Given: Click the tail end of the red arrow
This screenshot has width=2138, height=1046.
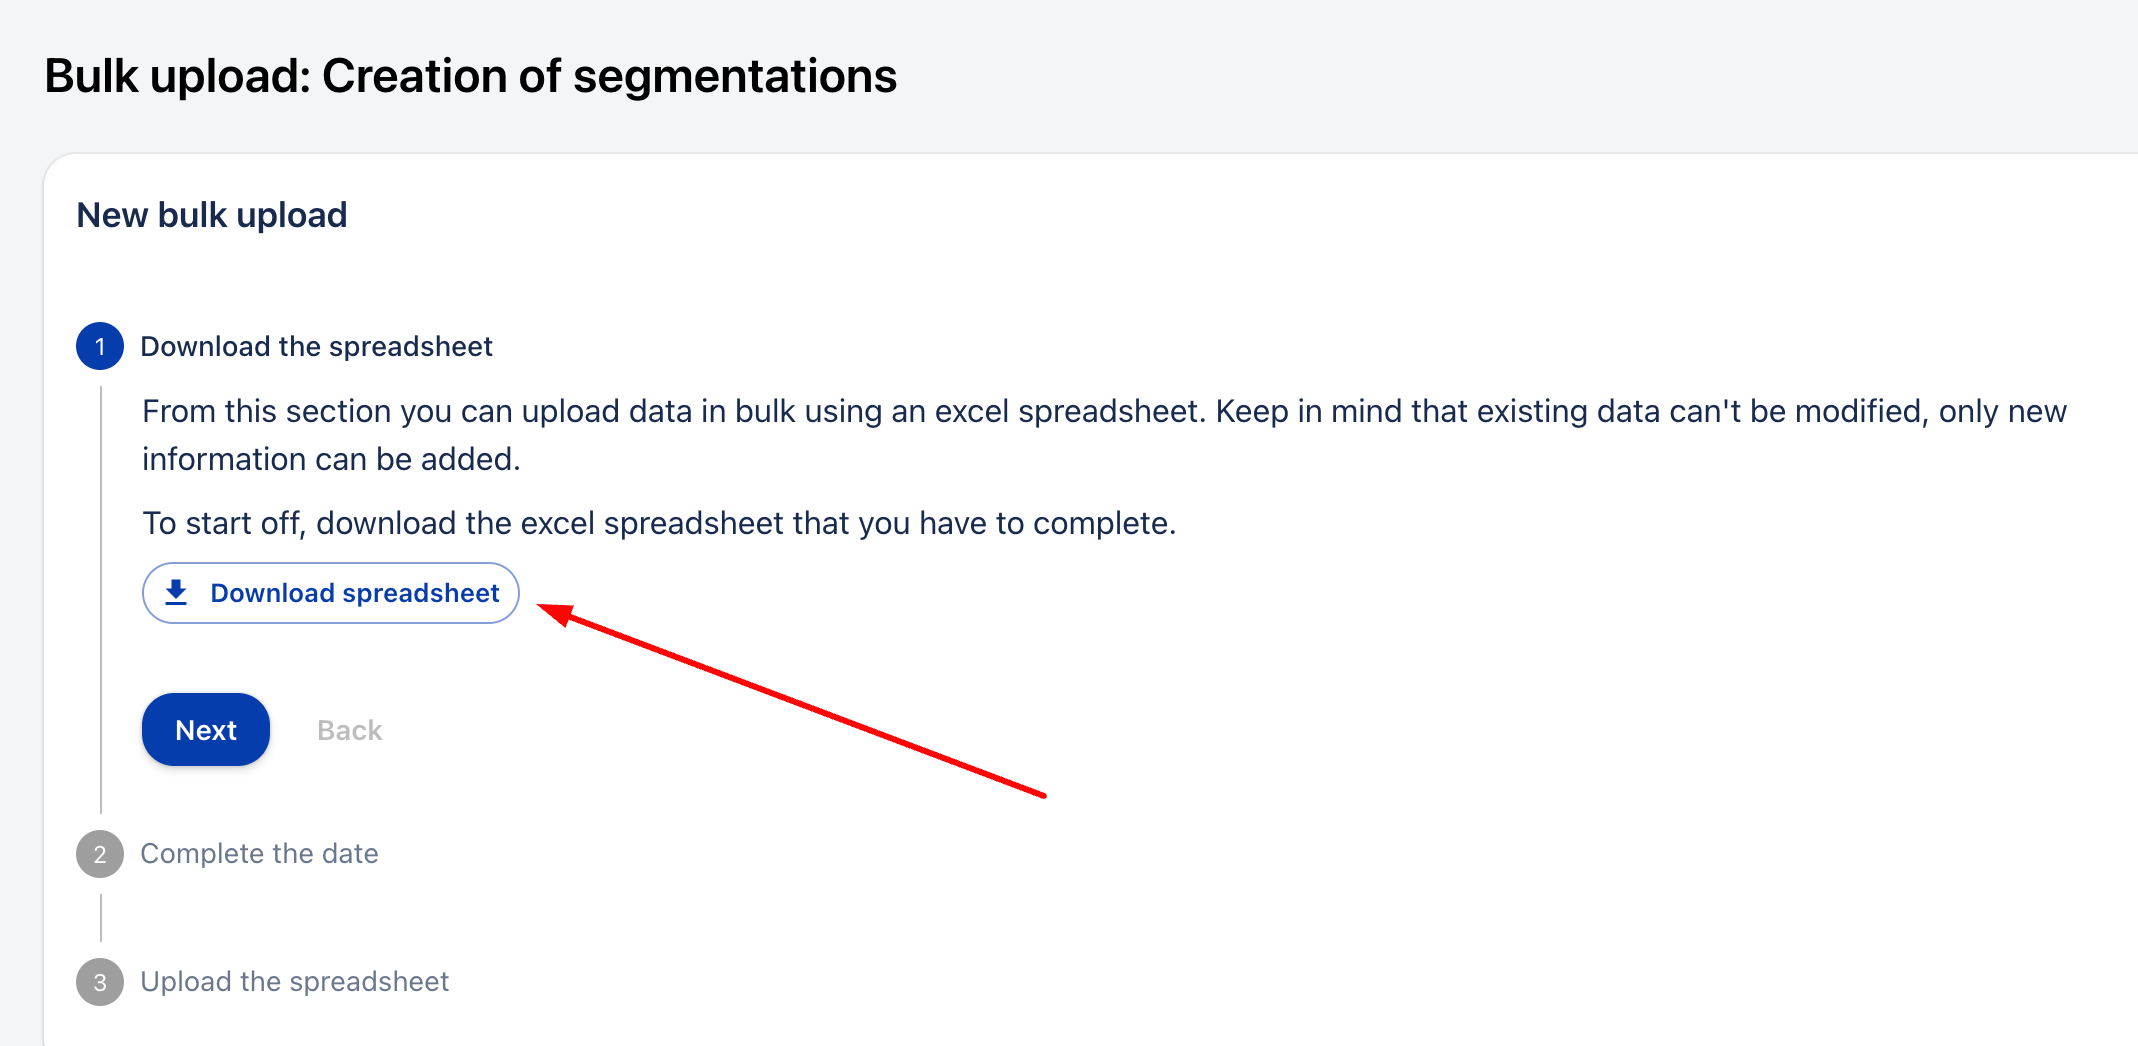Looking at the screenshot, I should (x=1040, y=794).
